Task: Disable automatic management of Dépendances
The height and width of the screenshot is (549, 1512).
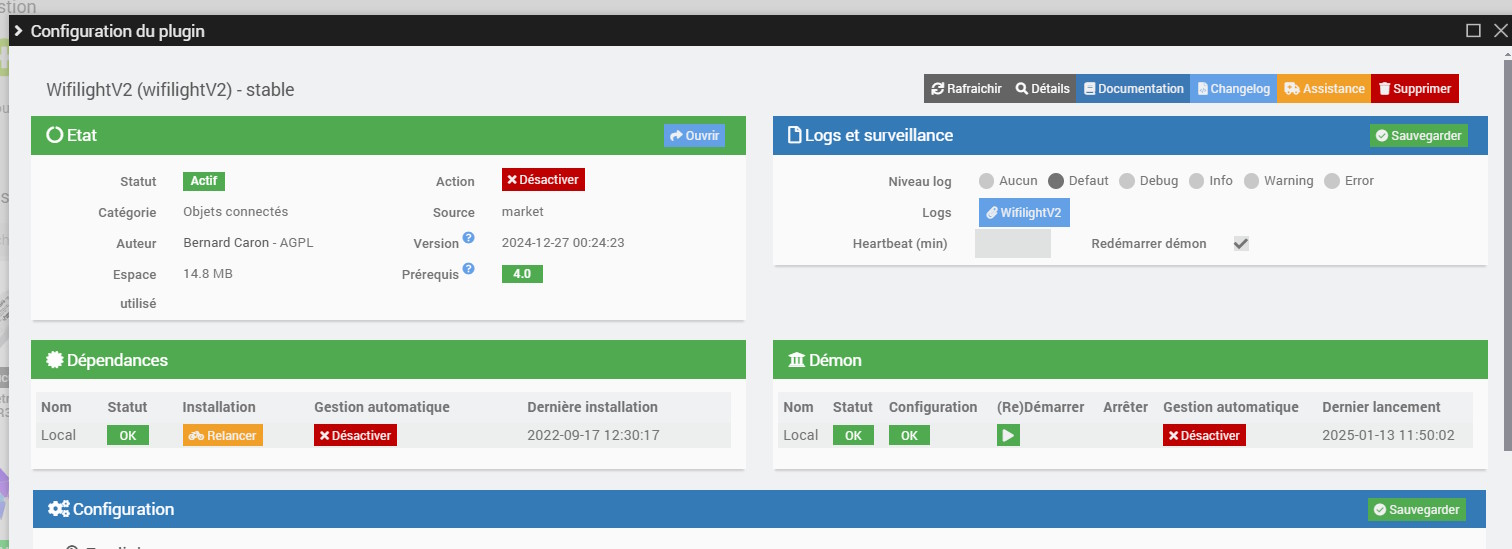Action: 355,435
